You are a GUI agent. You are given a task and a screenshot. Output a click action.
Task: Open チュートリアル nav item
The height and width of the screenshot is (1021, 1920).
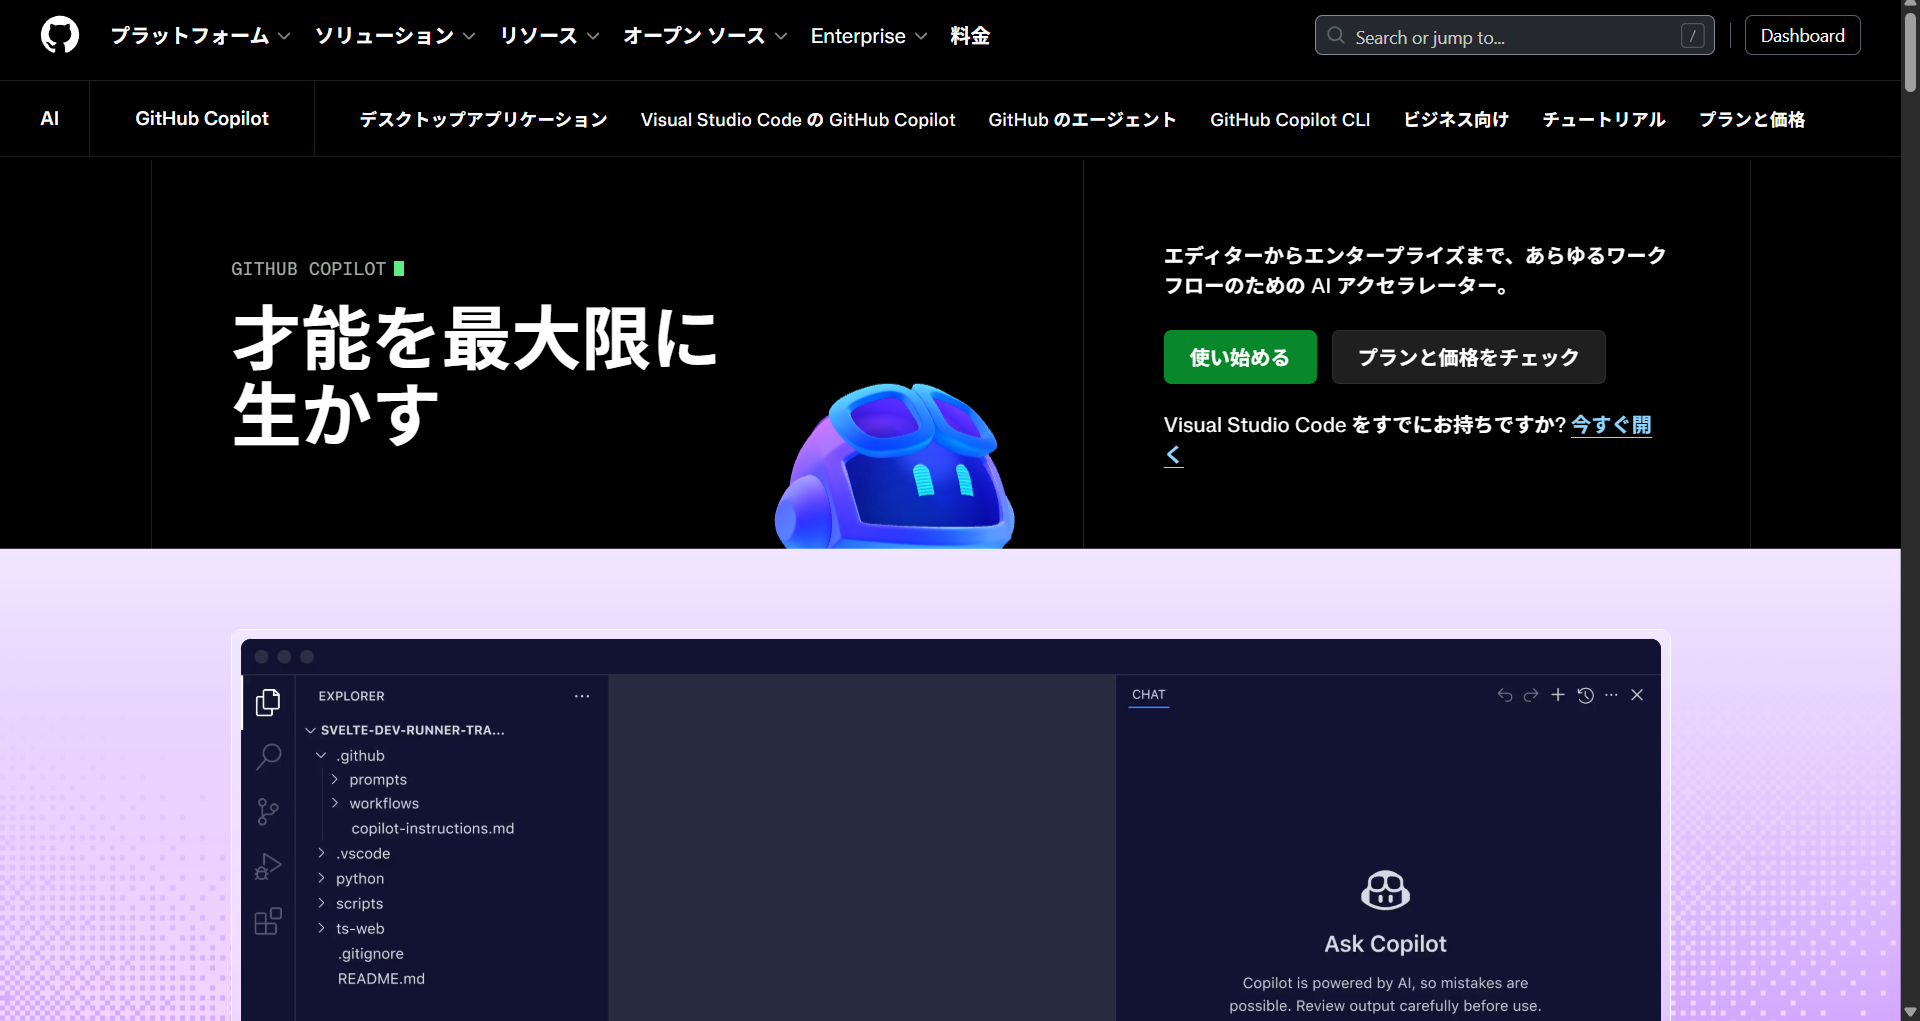point(1604,120)
